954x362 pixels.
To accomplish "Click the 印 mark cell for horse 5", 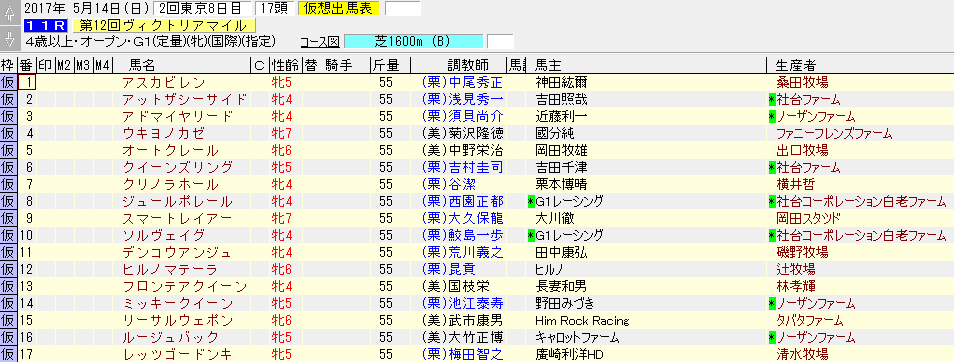I will tap(46, 150).
